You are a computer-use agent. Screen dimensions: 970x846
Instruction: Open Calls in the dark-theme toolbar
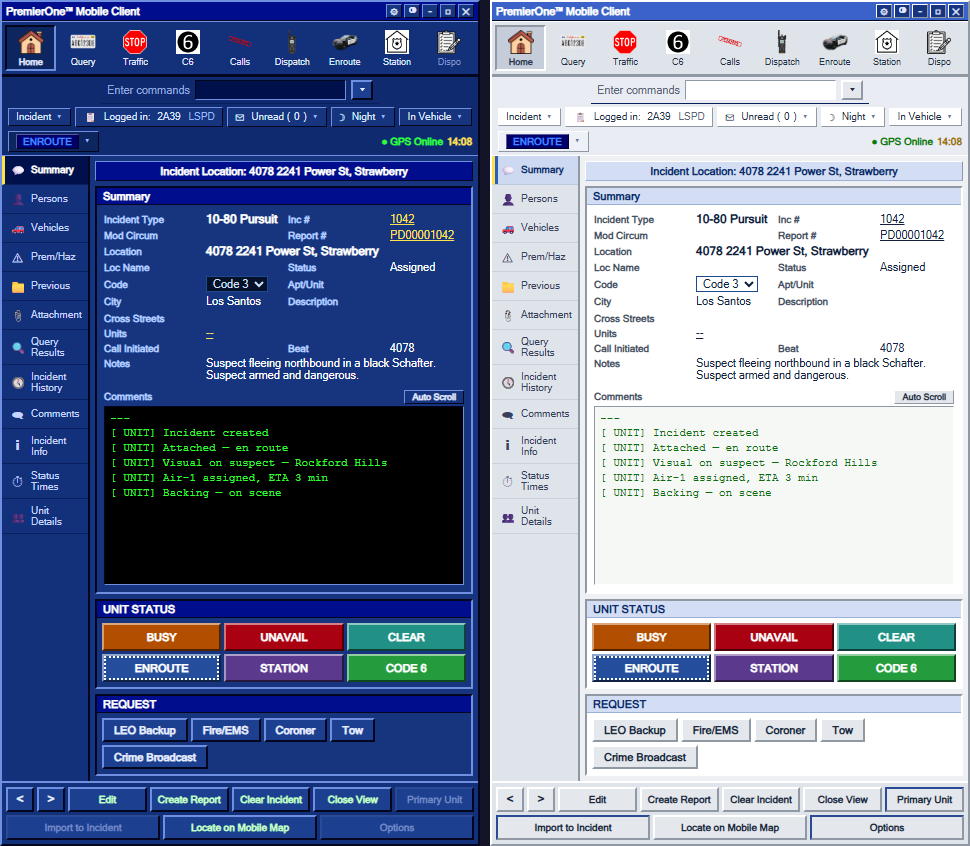pyautogui.click(x=240, y=48)
